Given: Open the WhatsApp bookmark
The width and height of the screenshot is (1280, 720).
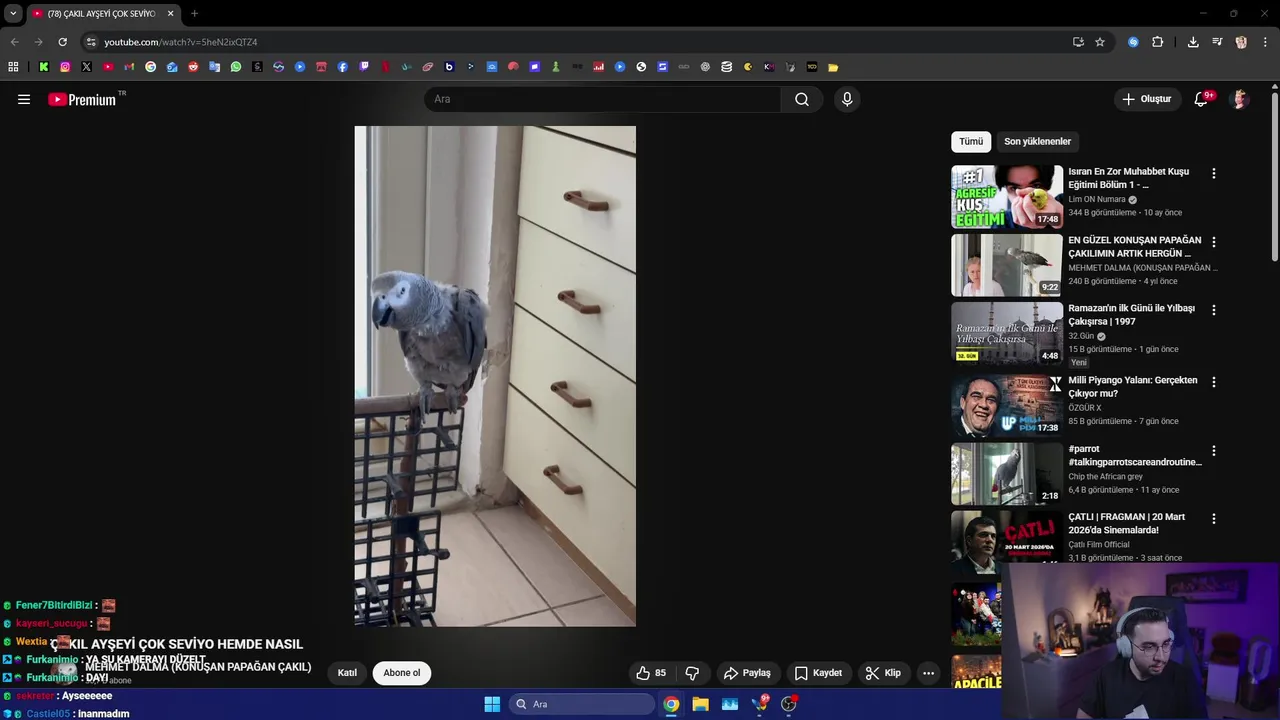Looking at the screenshot, I should (x=236, y=67).
